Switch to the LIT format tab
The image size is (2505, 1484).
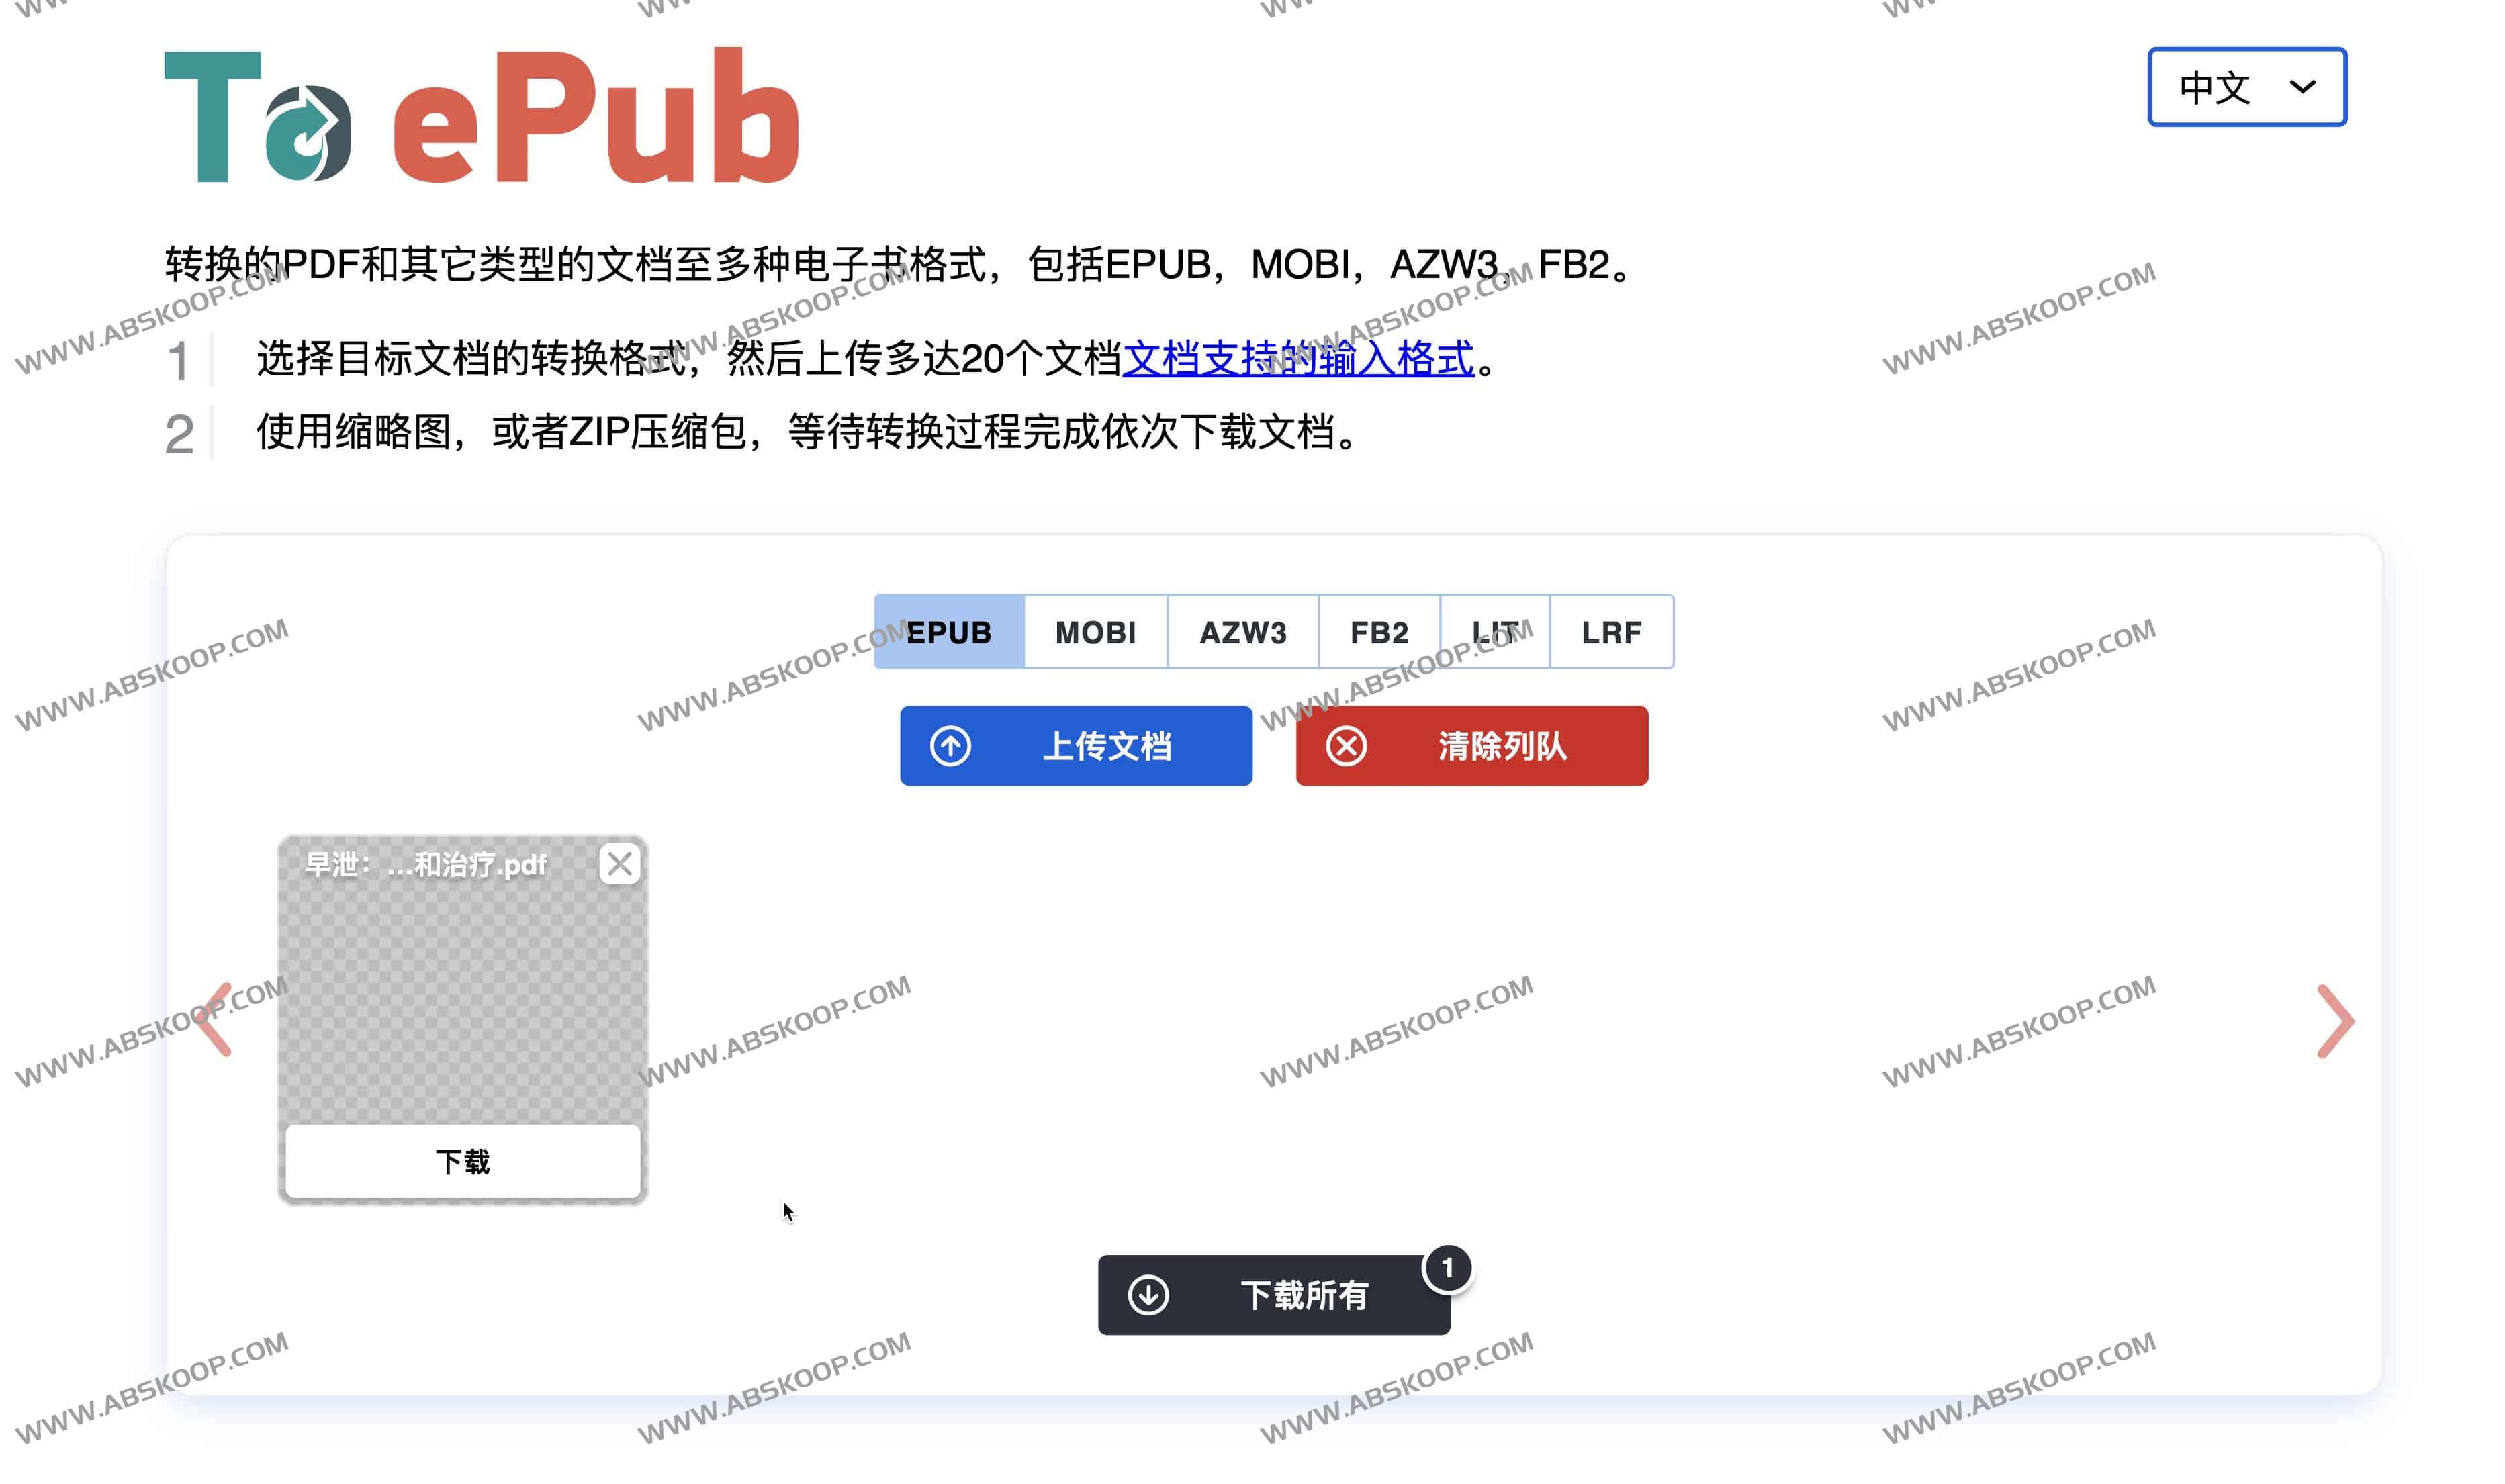point(1494,631)
